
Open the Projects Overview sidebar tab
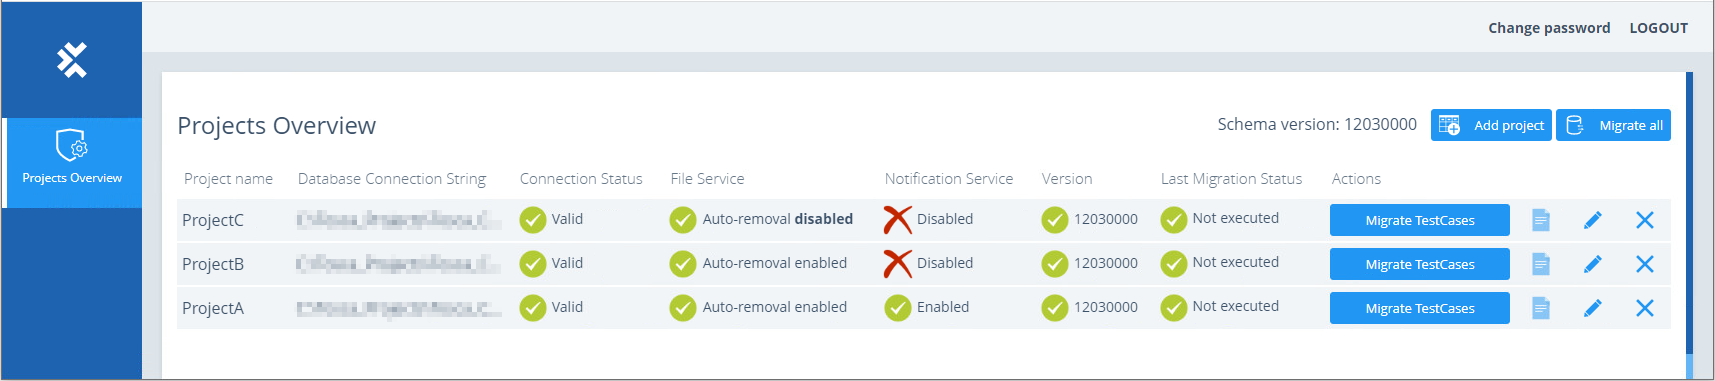pyautogui.click(x=72, y=163)
